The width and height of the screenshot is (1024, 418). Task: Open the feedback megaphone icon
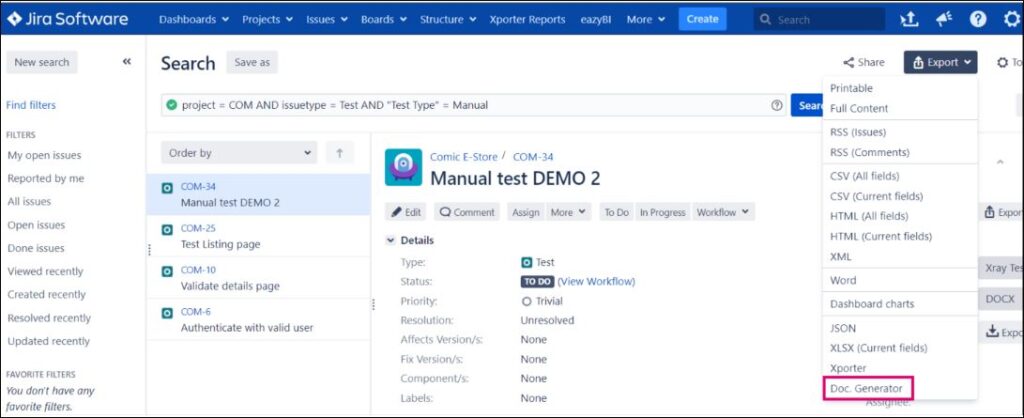coord(944,19)
